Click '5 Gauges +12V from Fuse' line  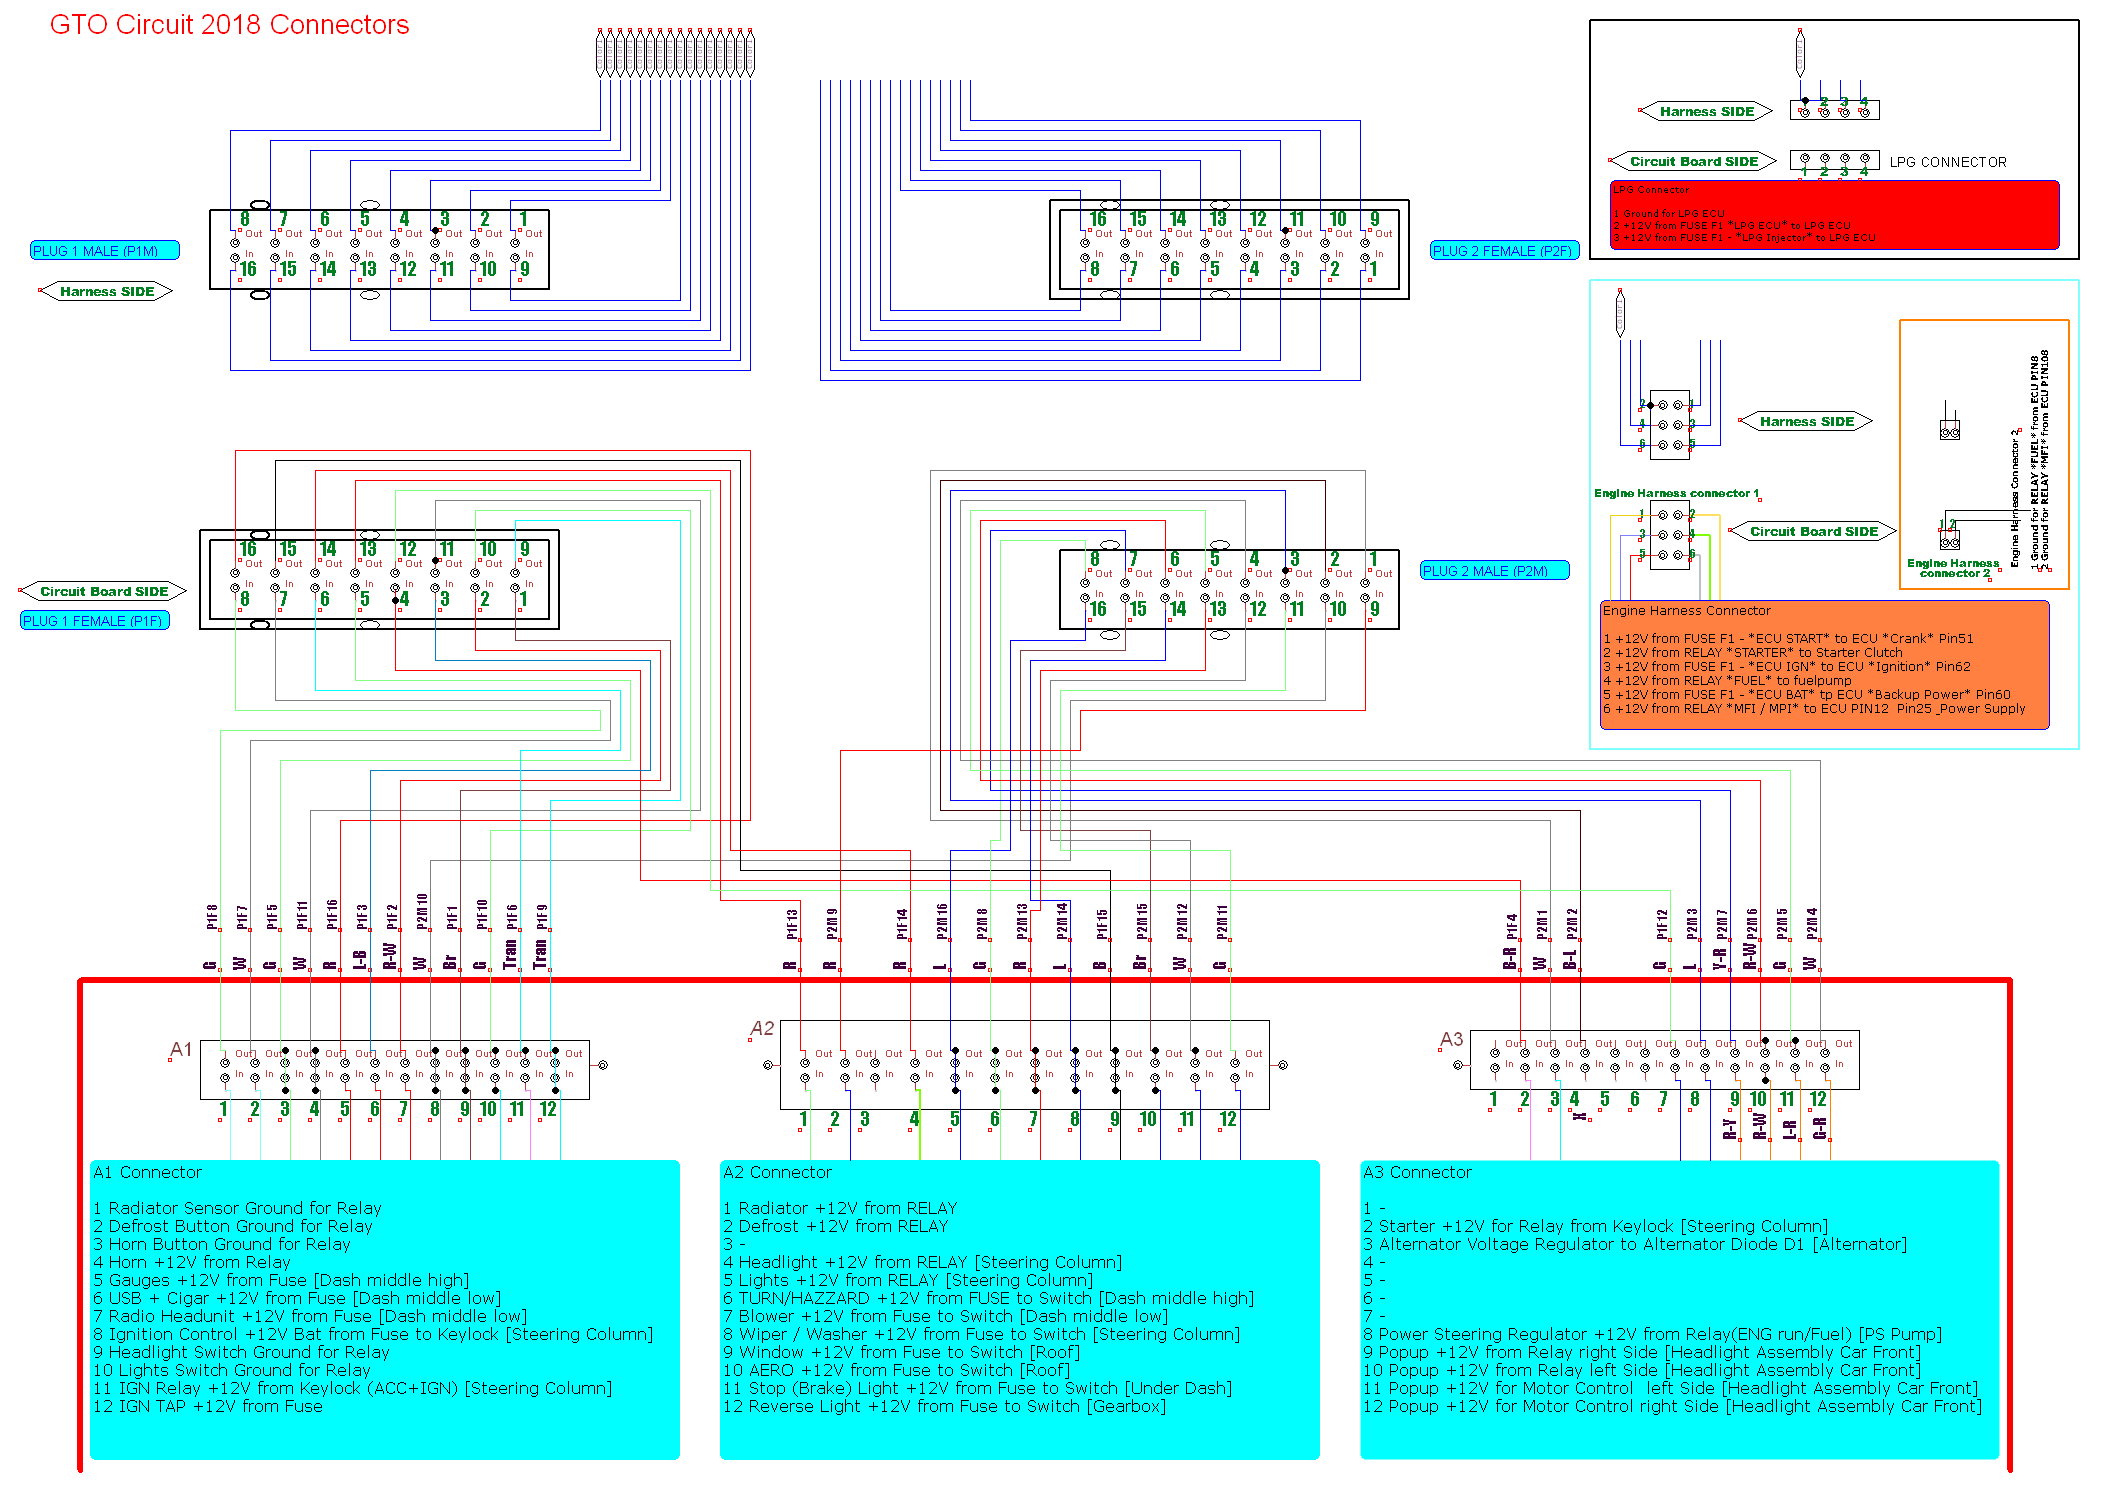[x=281, y=1281]
